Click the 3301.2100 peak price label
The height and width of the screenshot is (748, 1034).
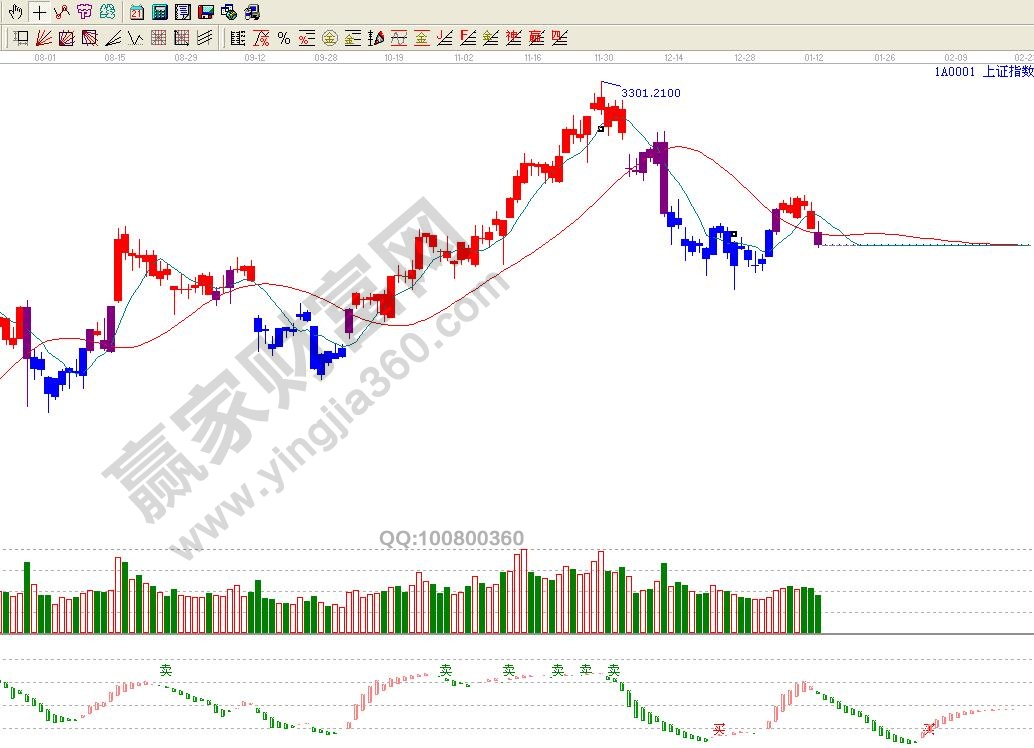[x=651, y=93]
